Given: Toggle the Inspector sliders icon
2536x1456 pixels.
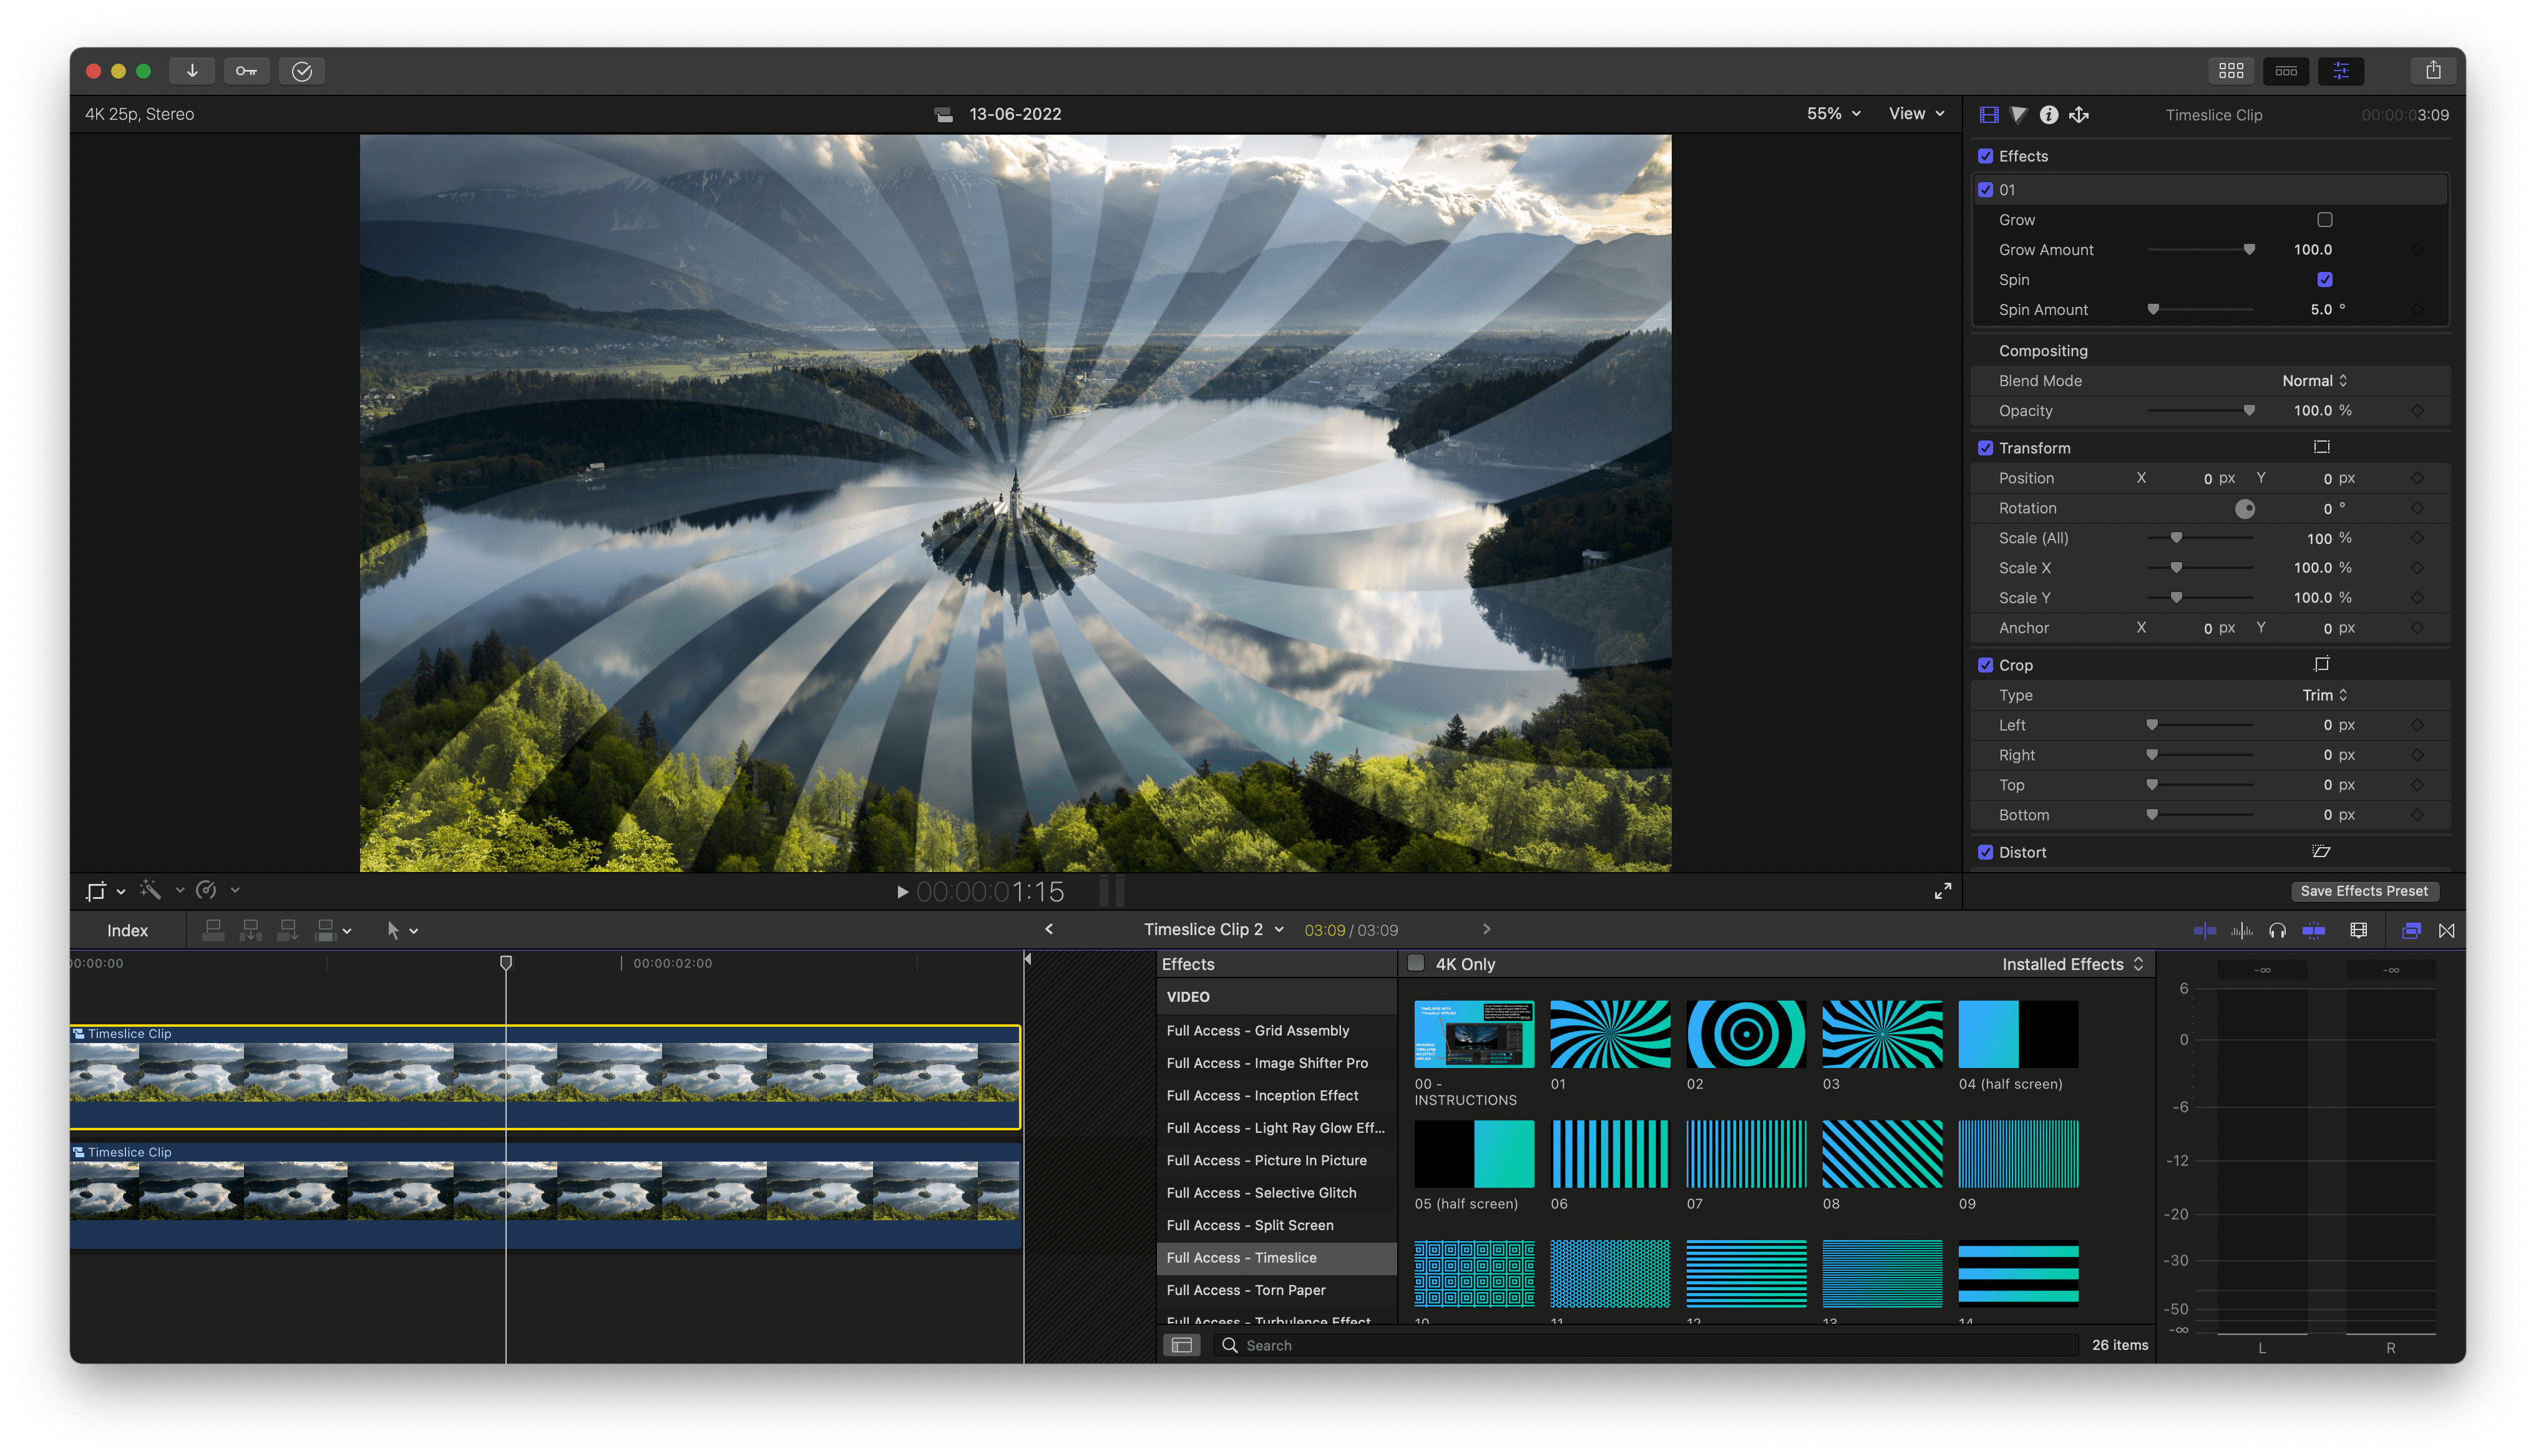Looking at the screenshot, I should pos(2341,71).
